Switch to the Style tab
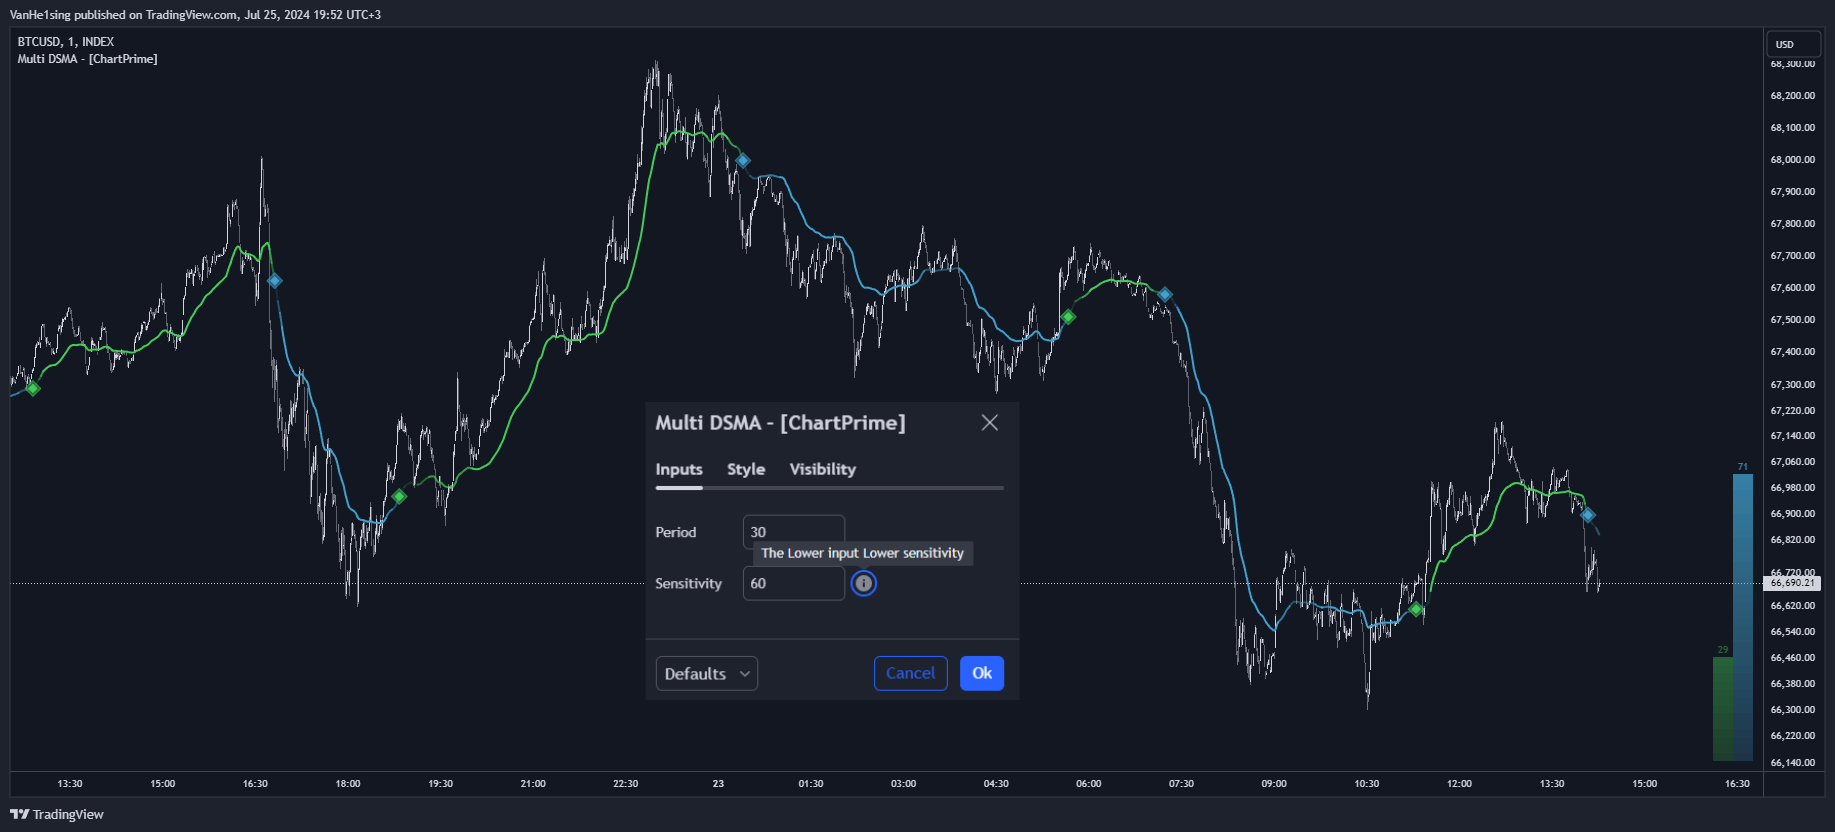 (746, 469)
